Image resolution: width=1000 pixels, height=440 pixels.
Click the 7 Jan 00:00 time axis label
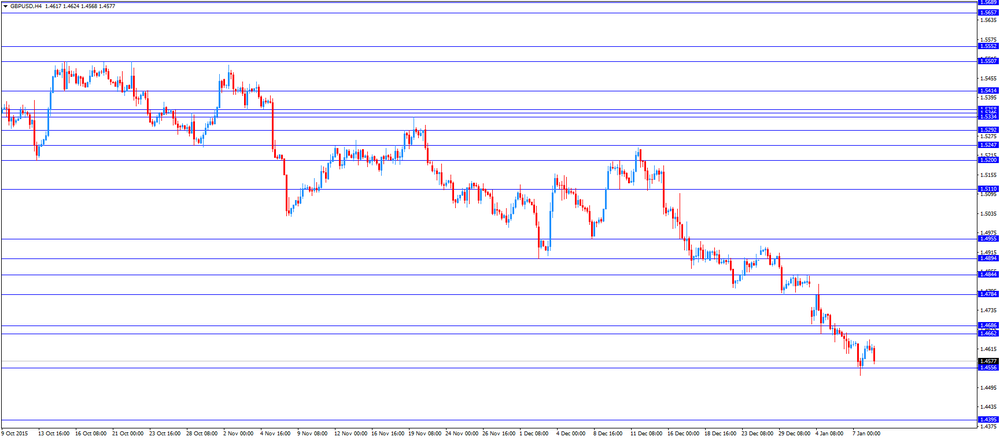click(x=865, y=432)
